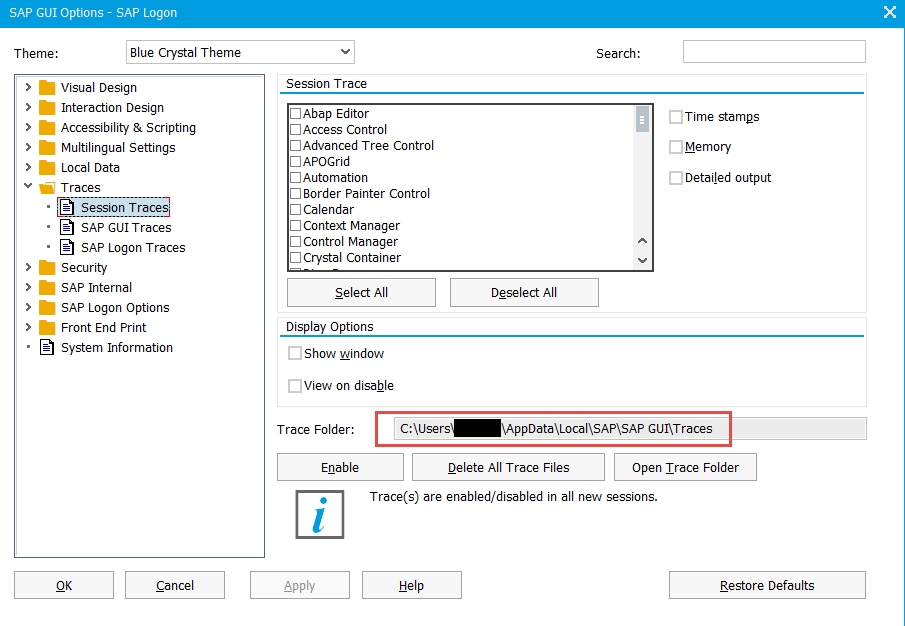Viewport: 905px width, 626px height.
Task: Open SAP Logon Traces settings
Action: [x=133, y=248]
